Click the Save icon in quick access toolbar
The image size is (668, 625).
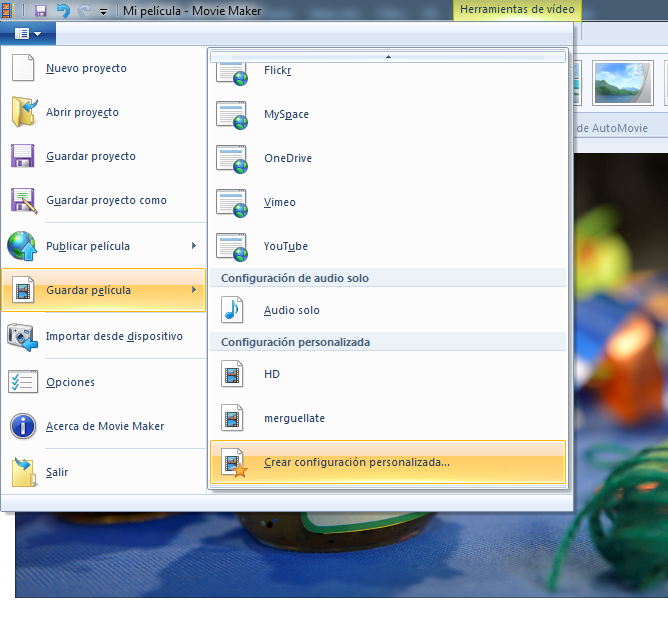pos(41,10)
